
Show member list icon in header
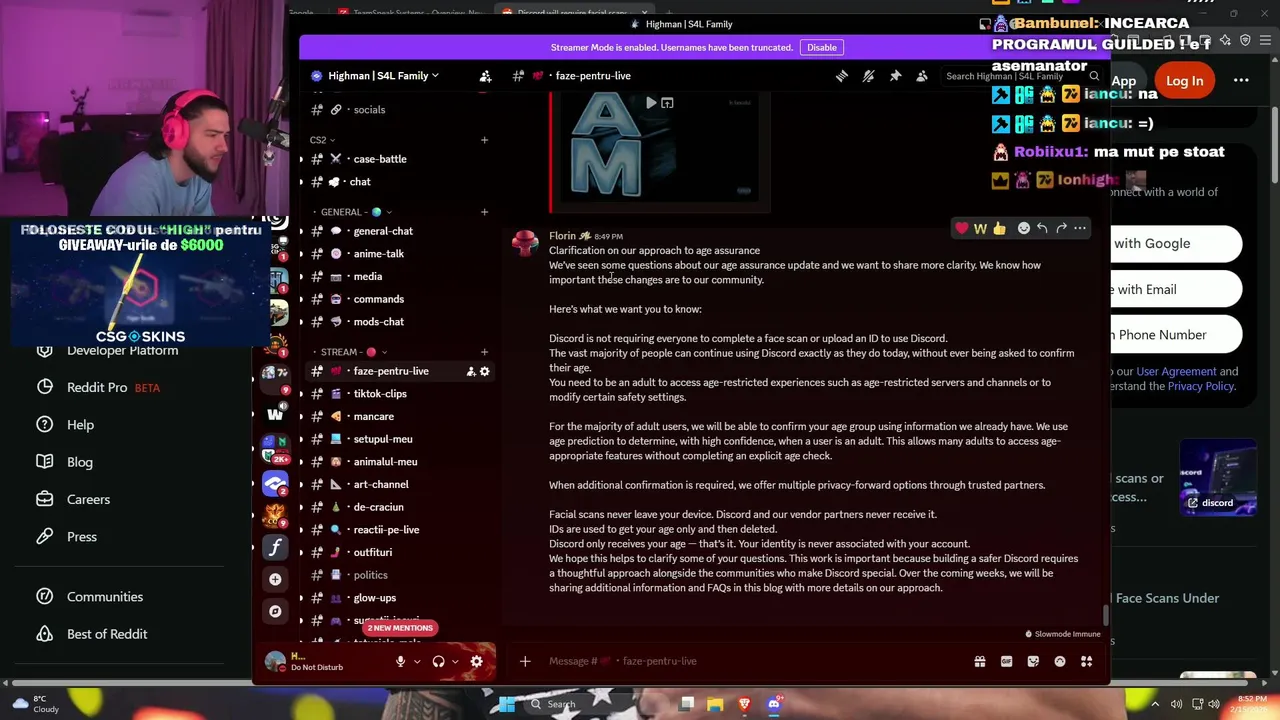click(922, 76)
